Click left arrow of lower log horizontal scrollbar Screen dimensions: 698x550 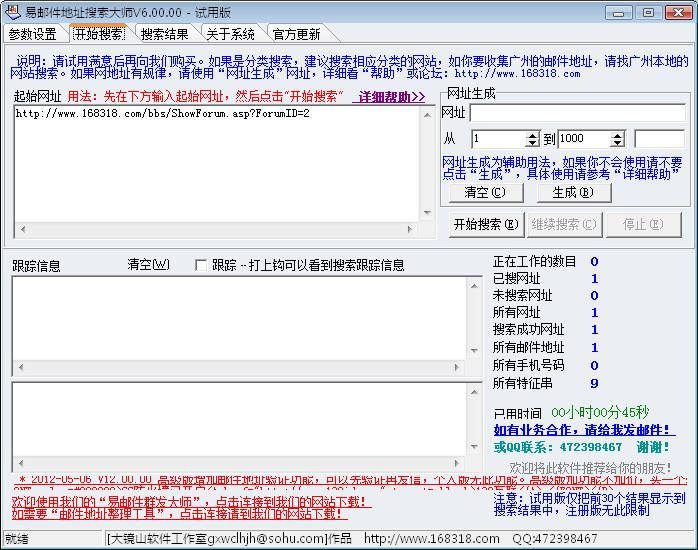(20, 463)
